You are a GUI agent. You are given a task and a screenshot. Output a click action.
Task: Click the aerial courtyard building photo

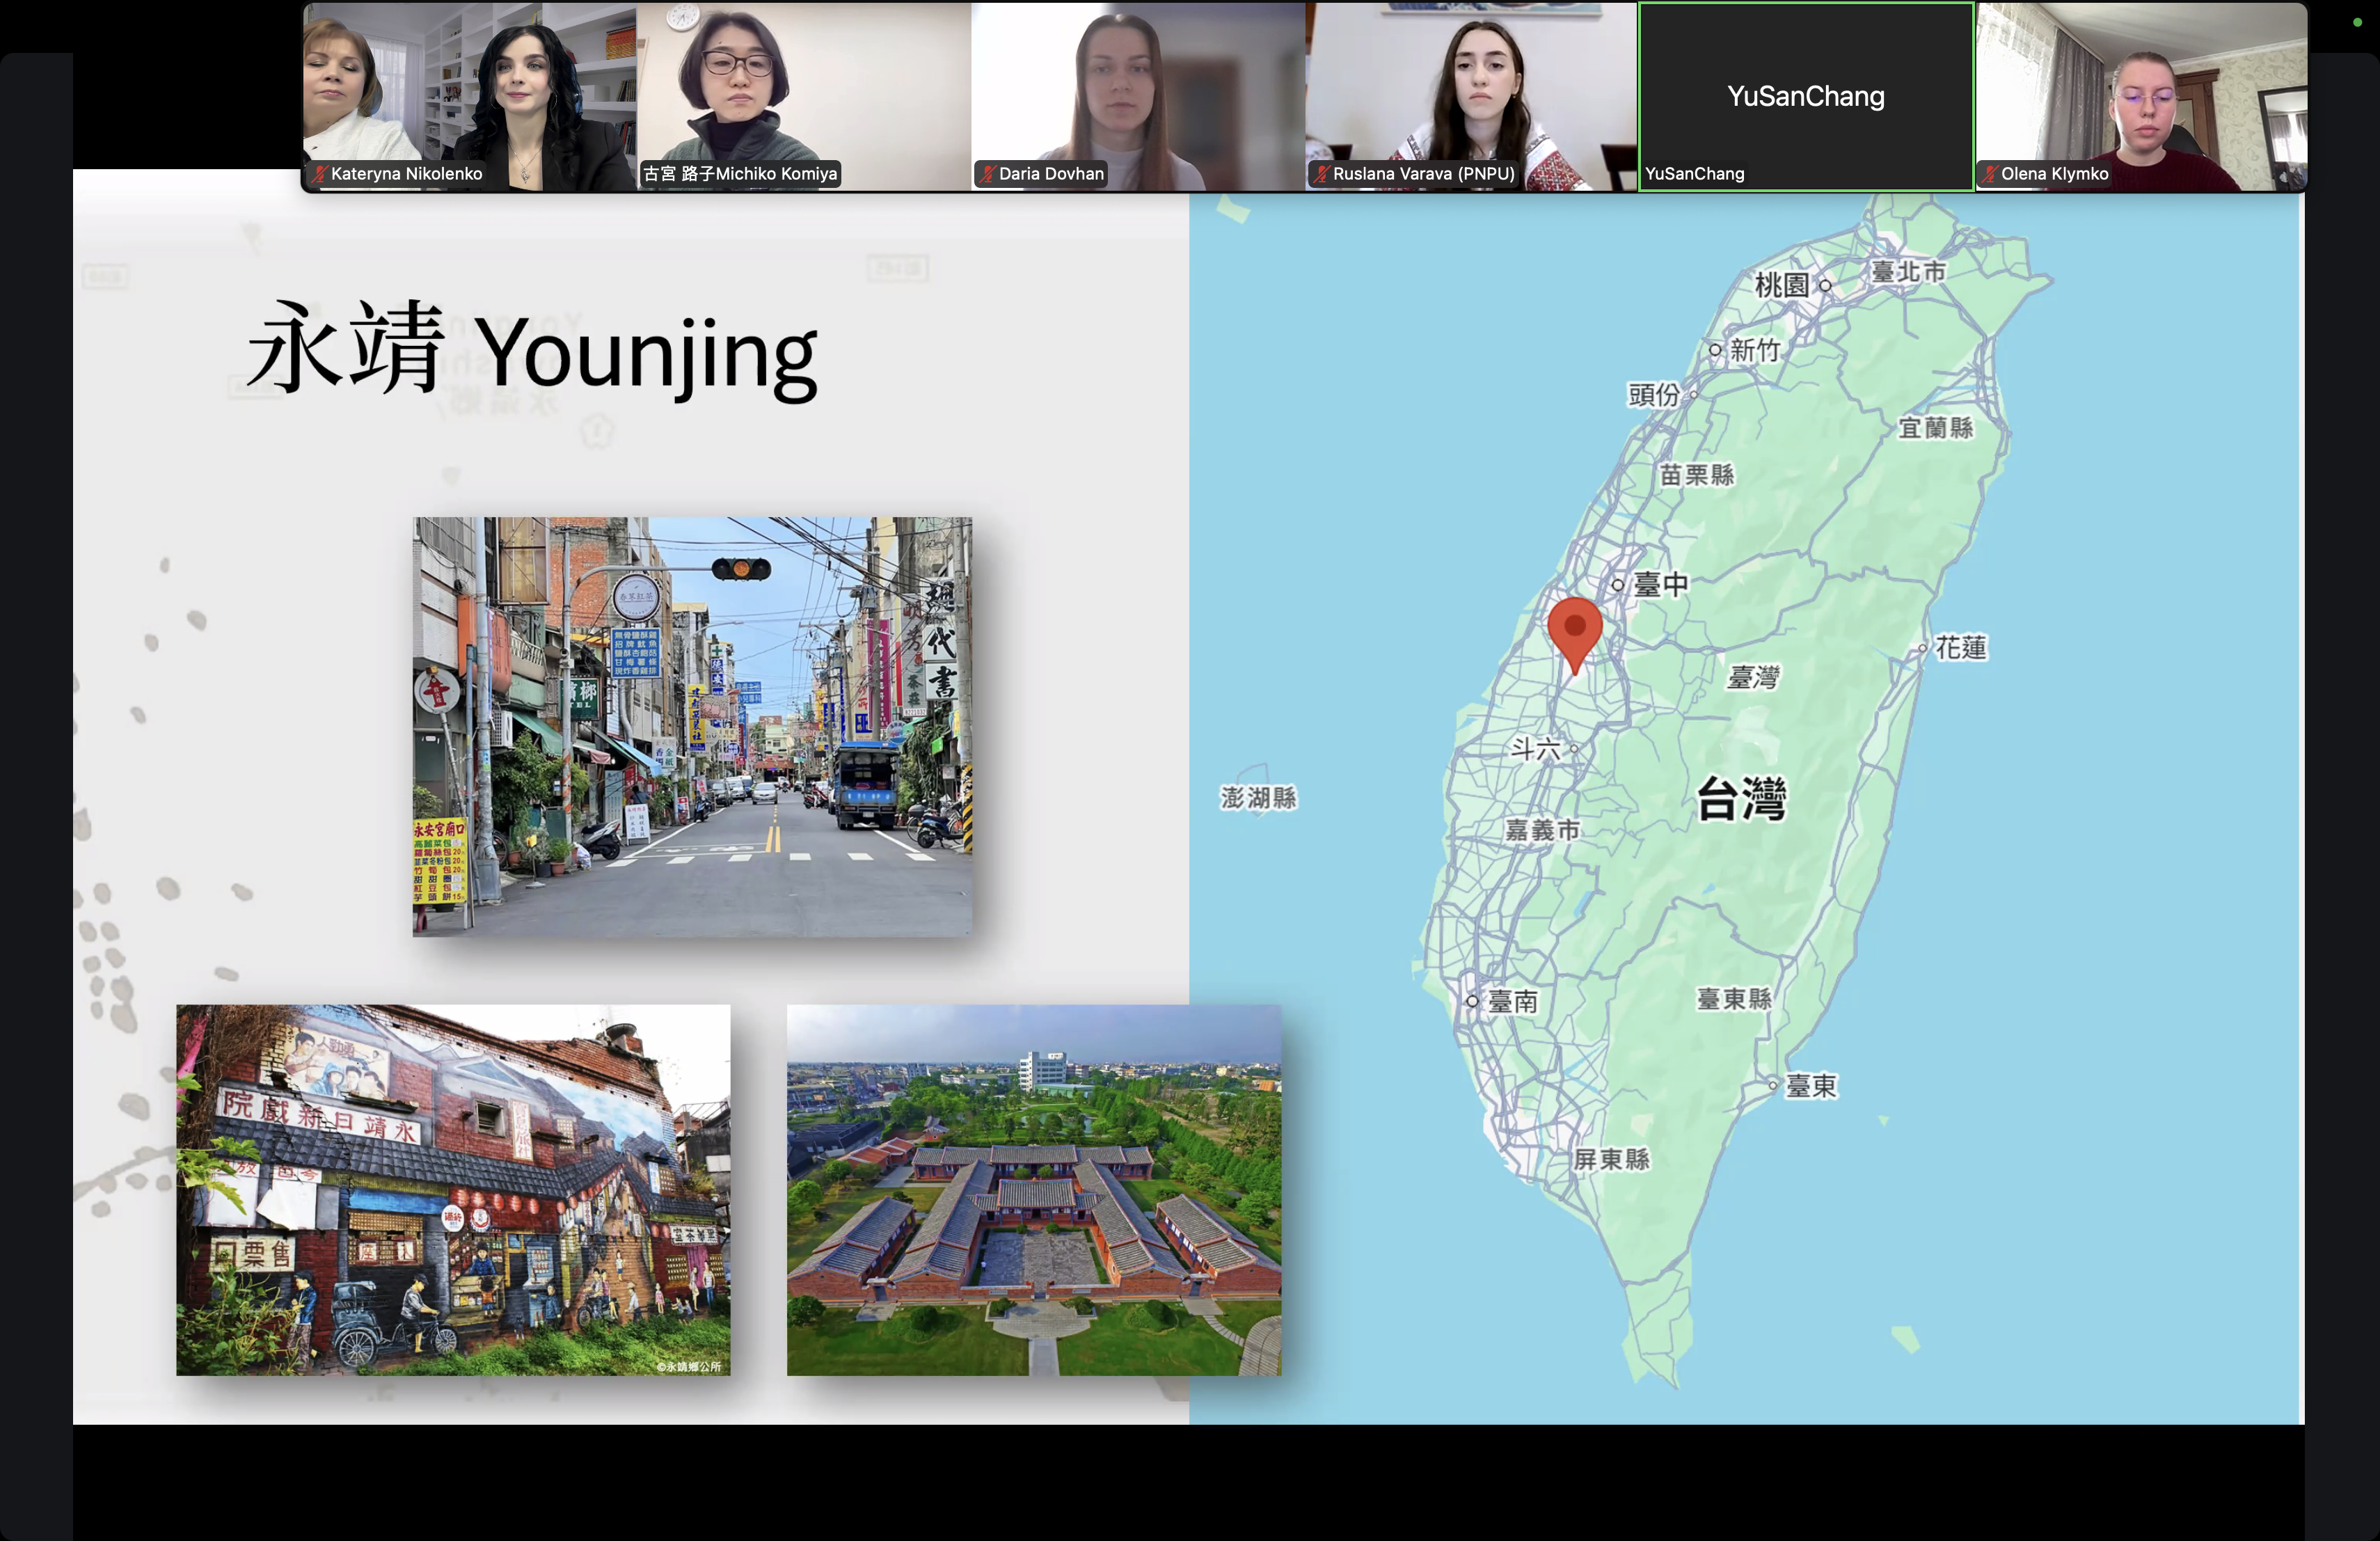pyautogui.click(x=1033, y=1189)
